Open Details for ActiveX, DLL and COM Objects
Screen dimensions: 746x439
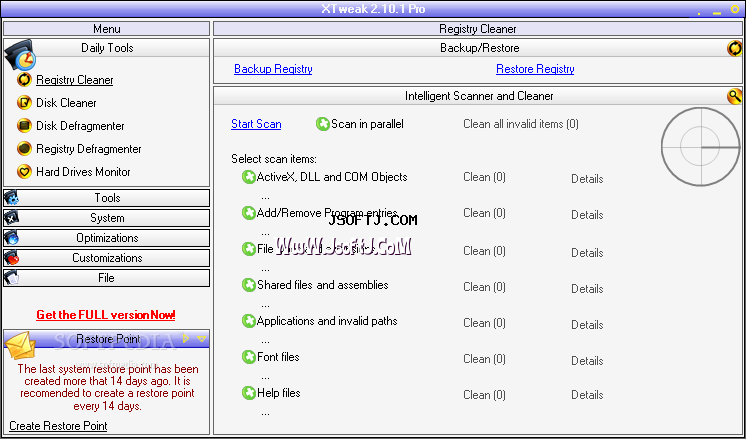point(587,179)
